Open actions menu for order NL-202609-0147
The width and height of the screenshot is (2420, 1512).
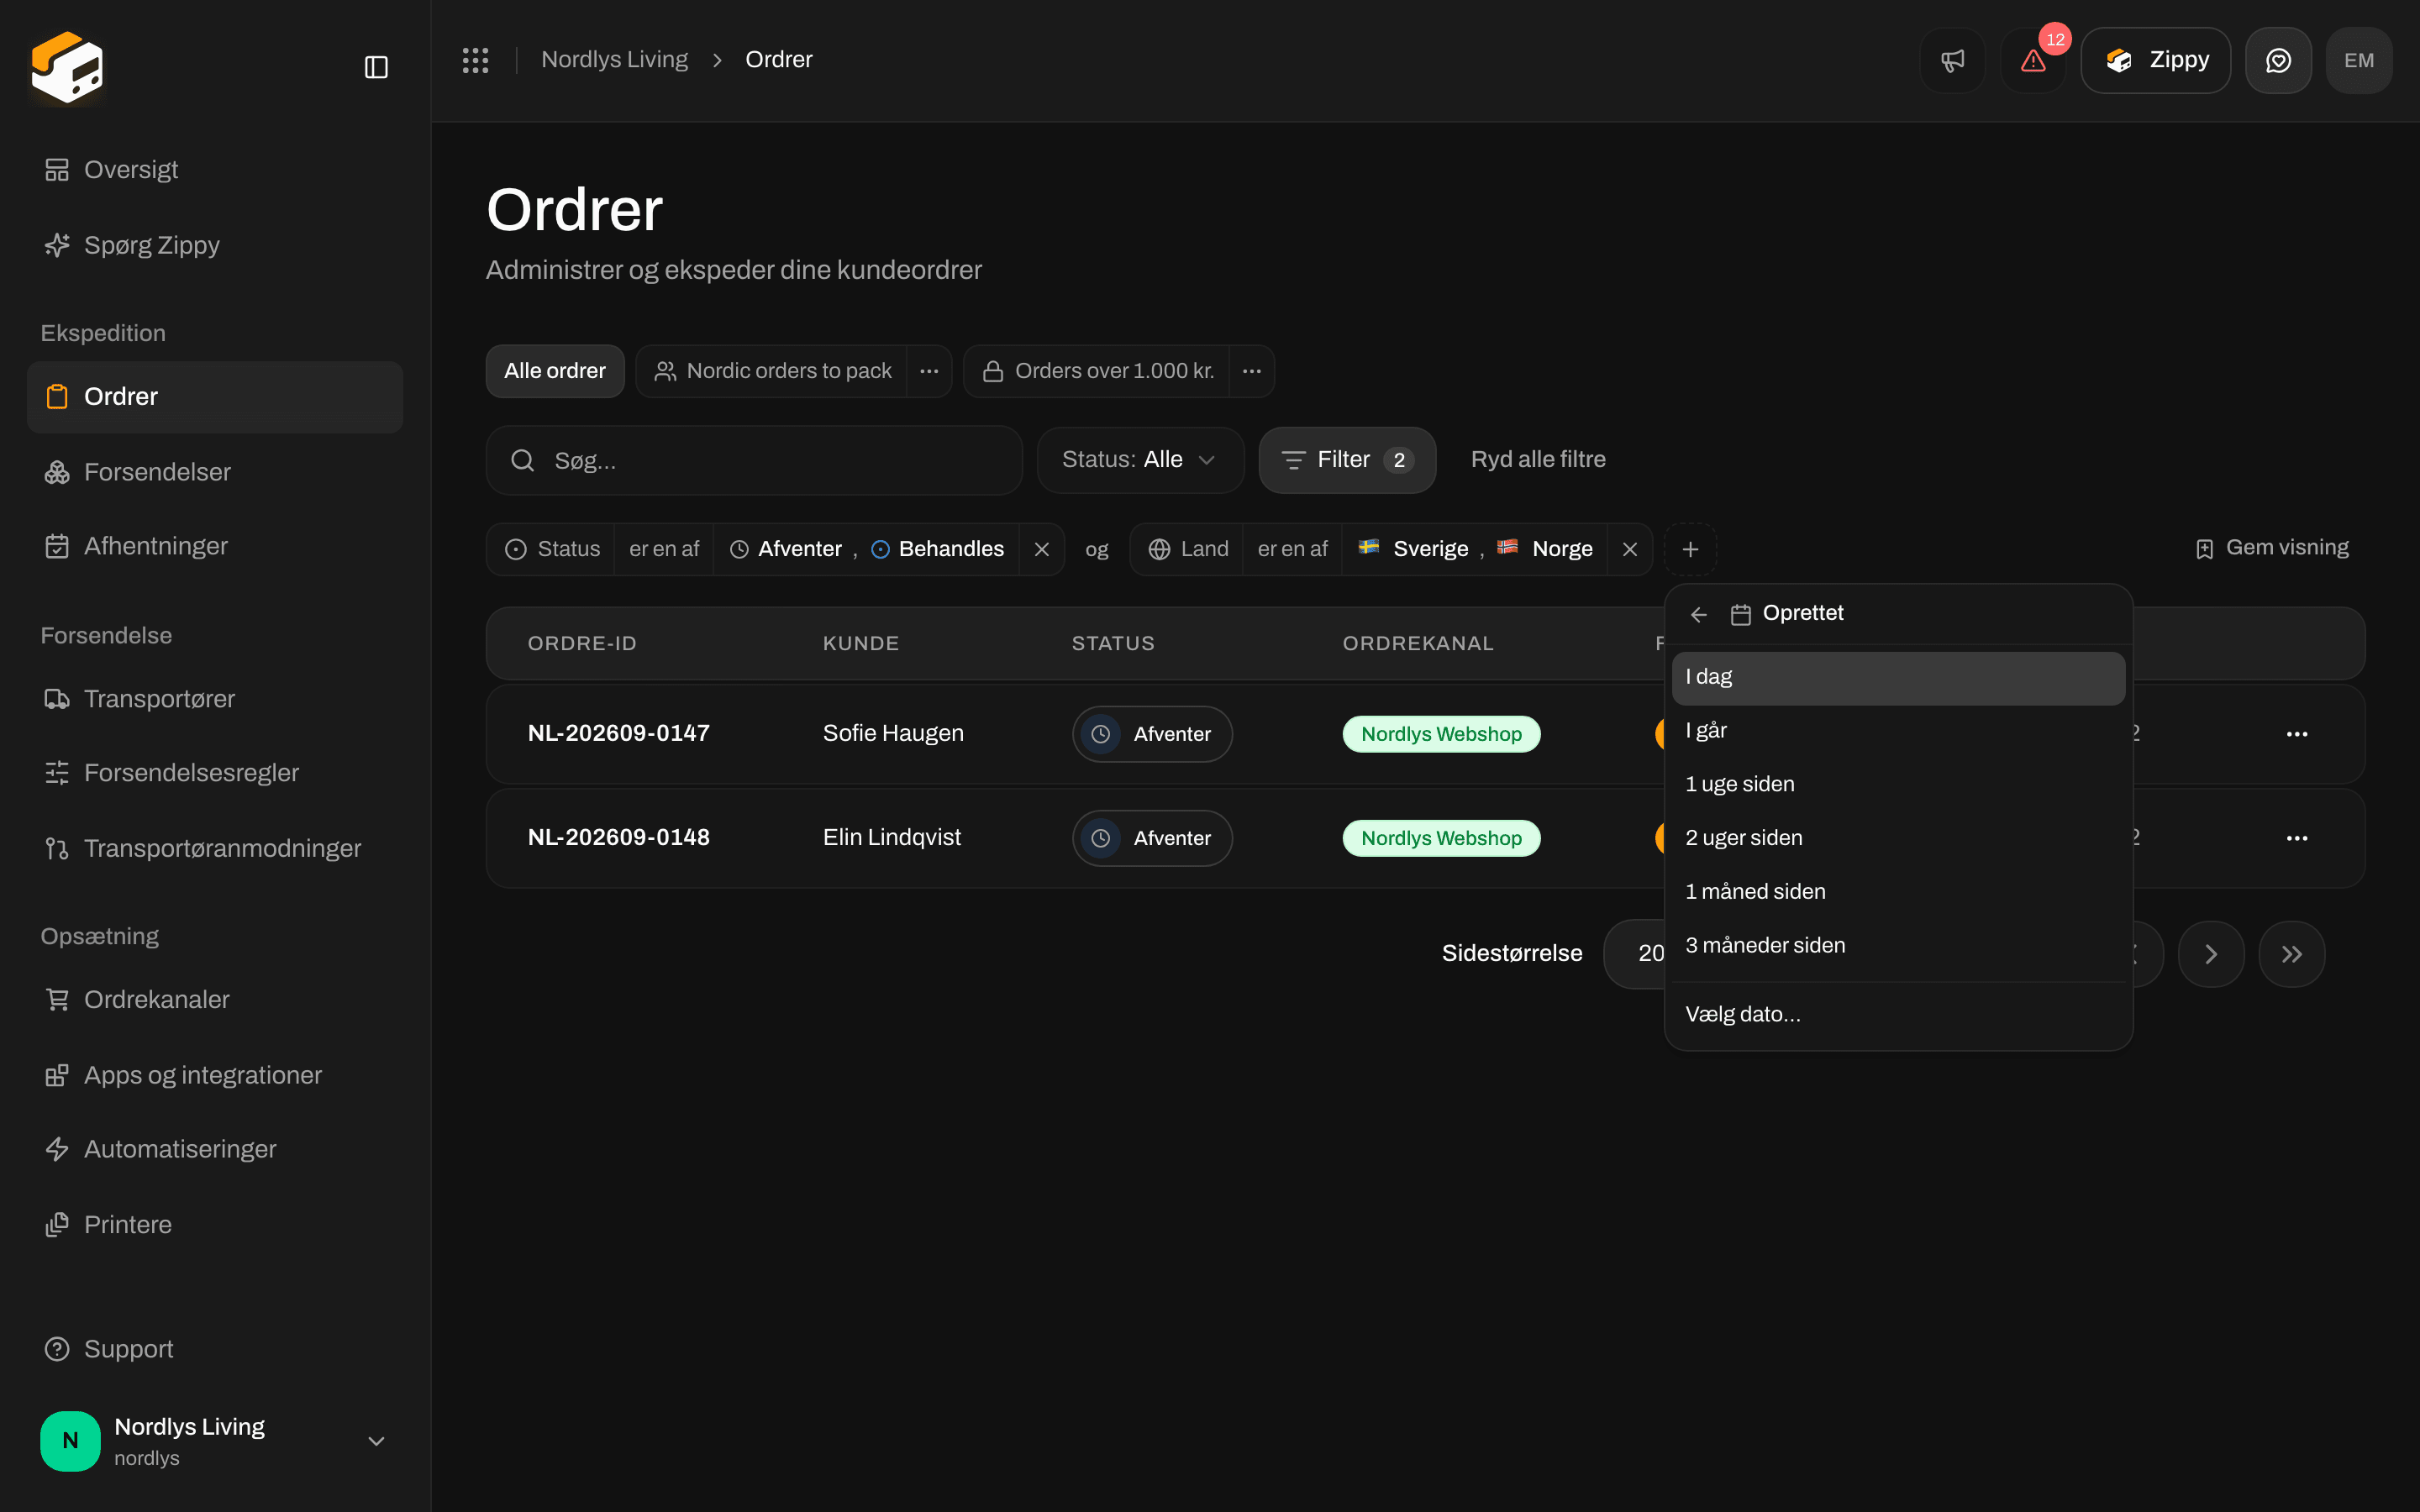2297,734
